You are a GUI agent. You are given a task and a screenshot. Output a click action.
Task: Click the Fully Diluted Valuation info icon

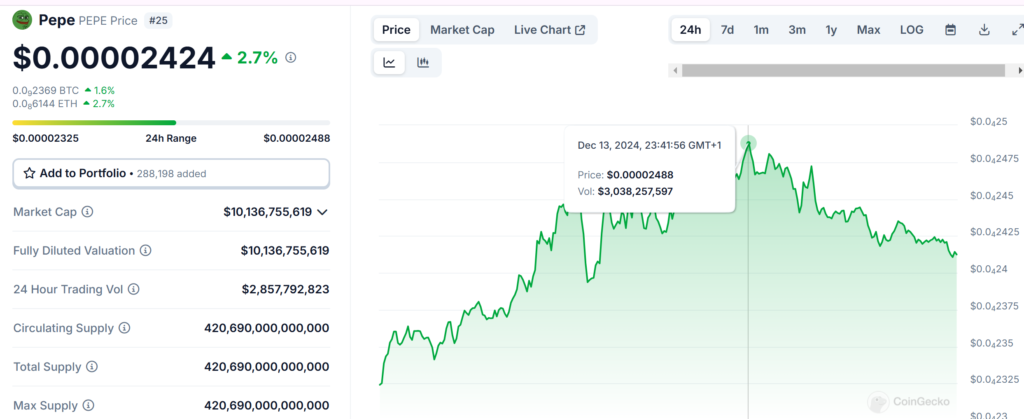[x=146, y=251]
